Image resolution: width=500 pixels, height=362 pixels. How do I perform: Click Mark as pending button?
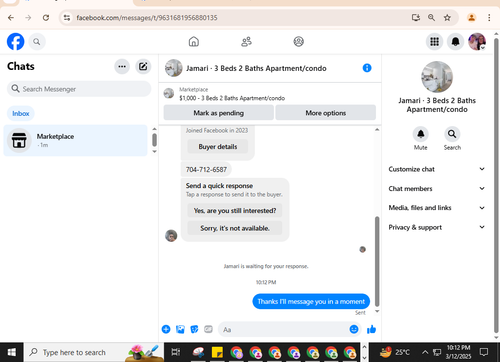pyautogui.click(x=219, y=113)
